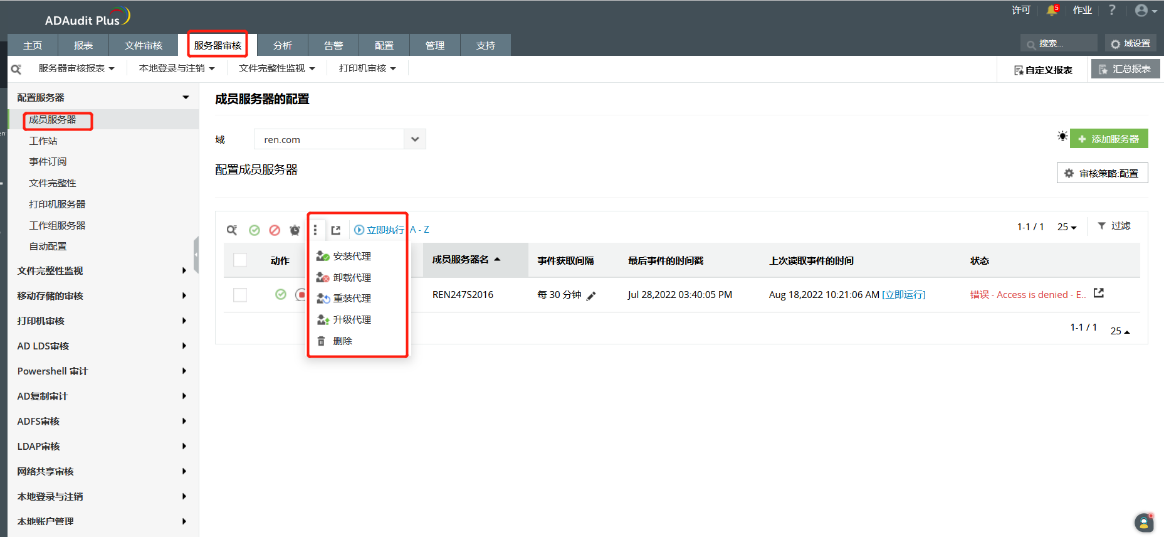This screenshot has width=1164, height=537.
Task: Switch to the 配置 tab
Action: coord(384,45)
